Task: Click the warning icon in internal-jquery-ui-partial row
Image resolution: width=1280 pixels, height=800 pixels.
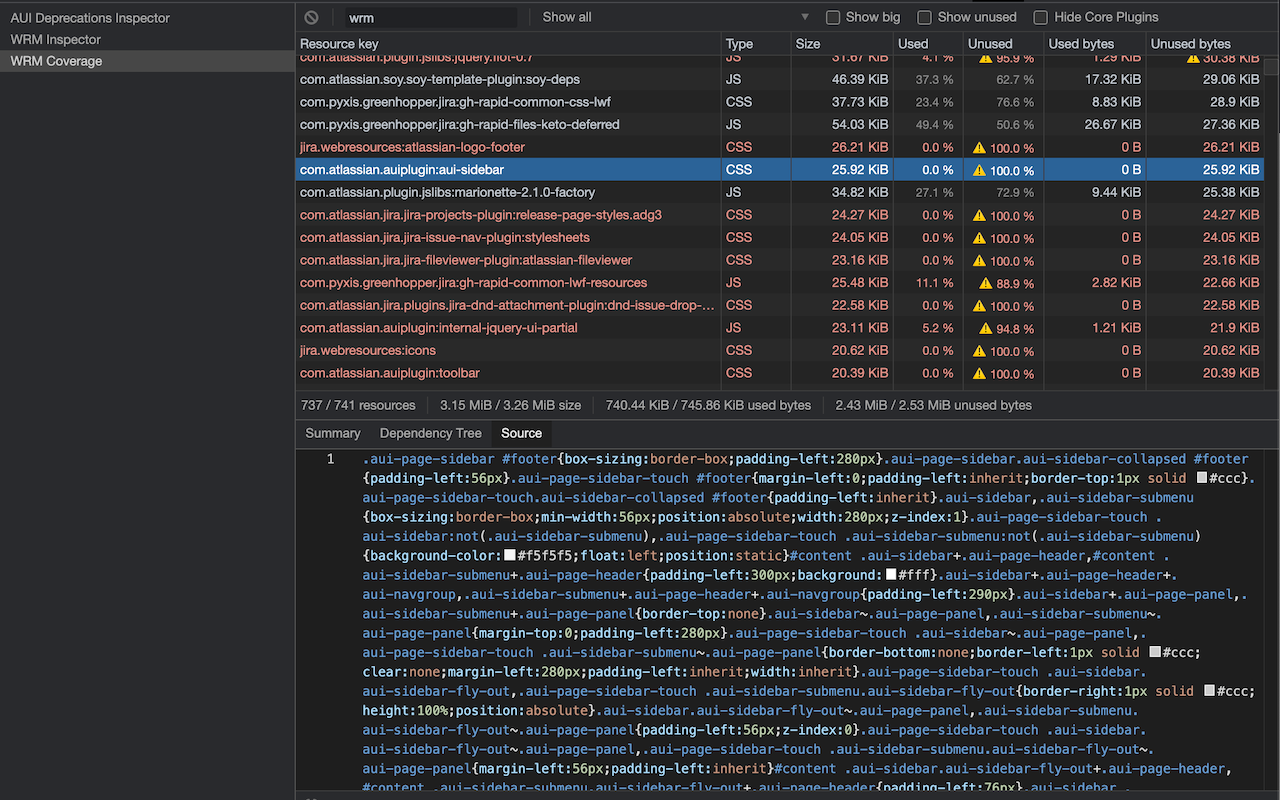Action: [986, 328]
